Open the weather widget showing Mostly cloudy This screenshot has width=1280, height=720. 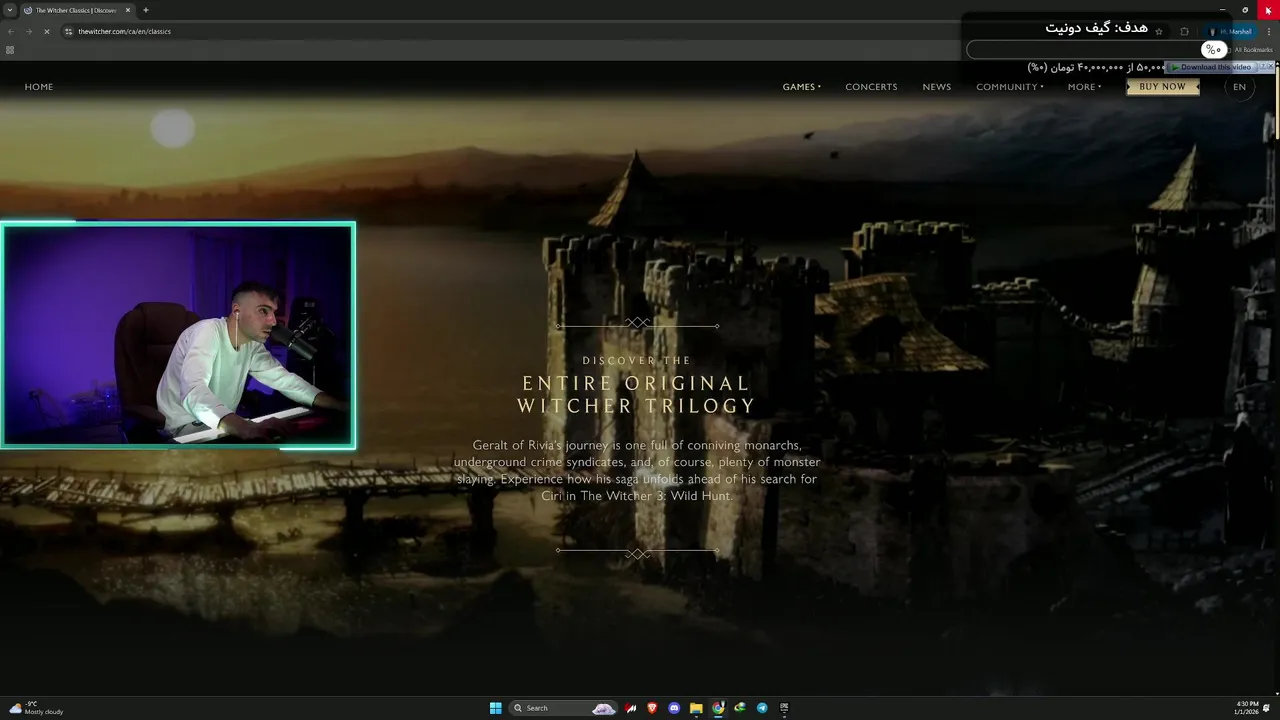pyautogui.click(x=36, y=708)
